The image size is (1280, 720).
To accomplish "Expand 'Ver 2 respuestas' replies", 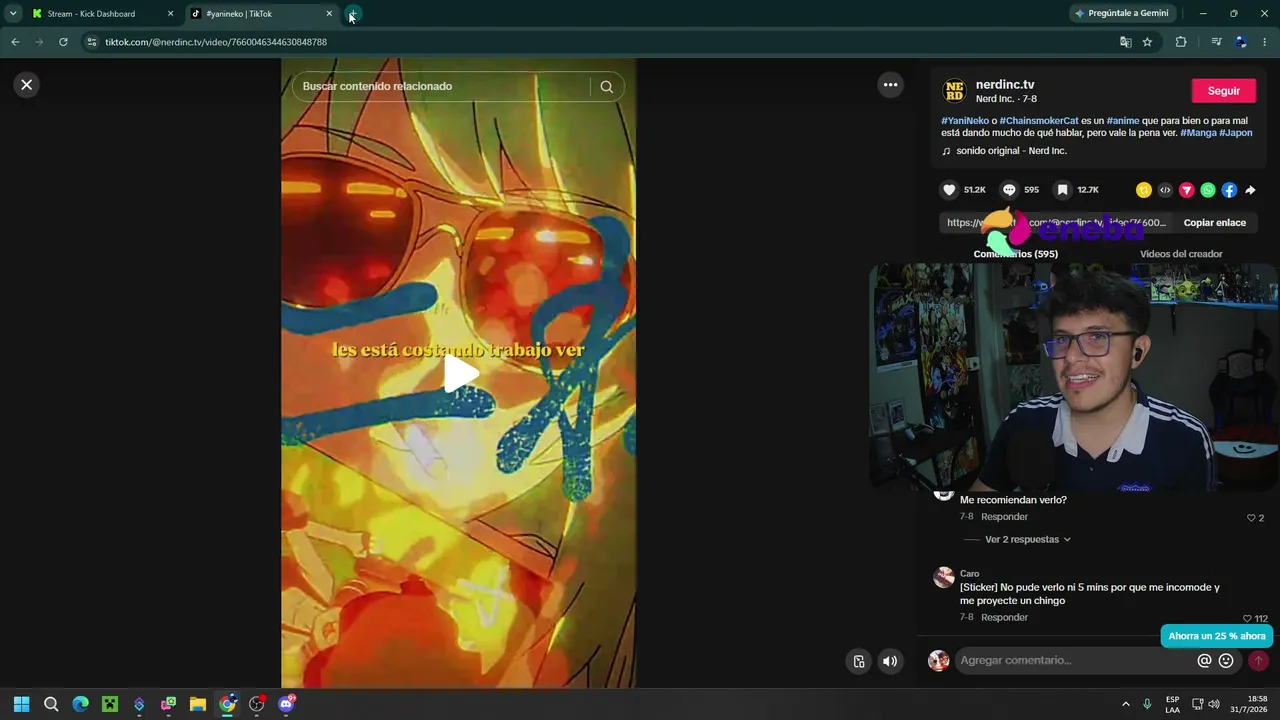I will click(x=1028, y=540).
